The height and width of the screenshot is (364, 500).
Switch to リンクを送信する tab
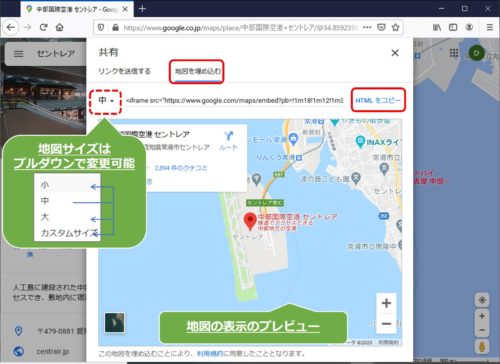124,71
